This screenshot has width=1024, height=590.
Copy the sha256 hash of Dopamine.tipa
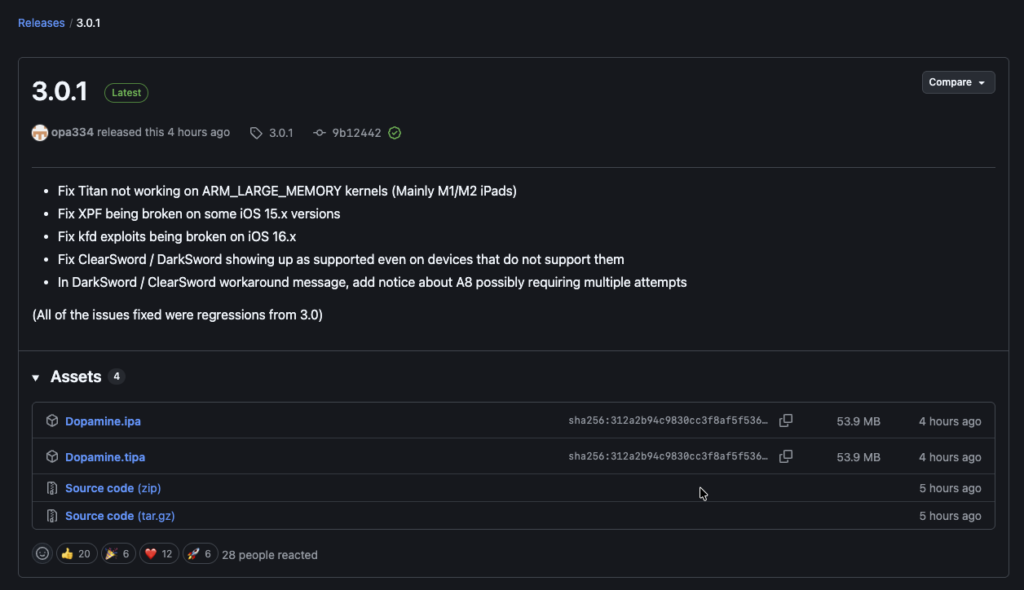[x=786, y=457]
